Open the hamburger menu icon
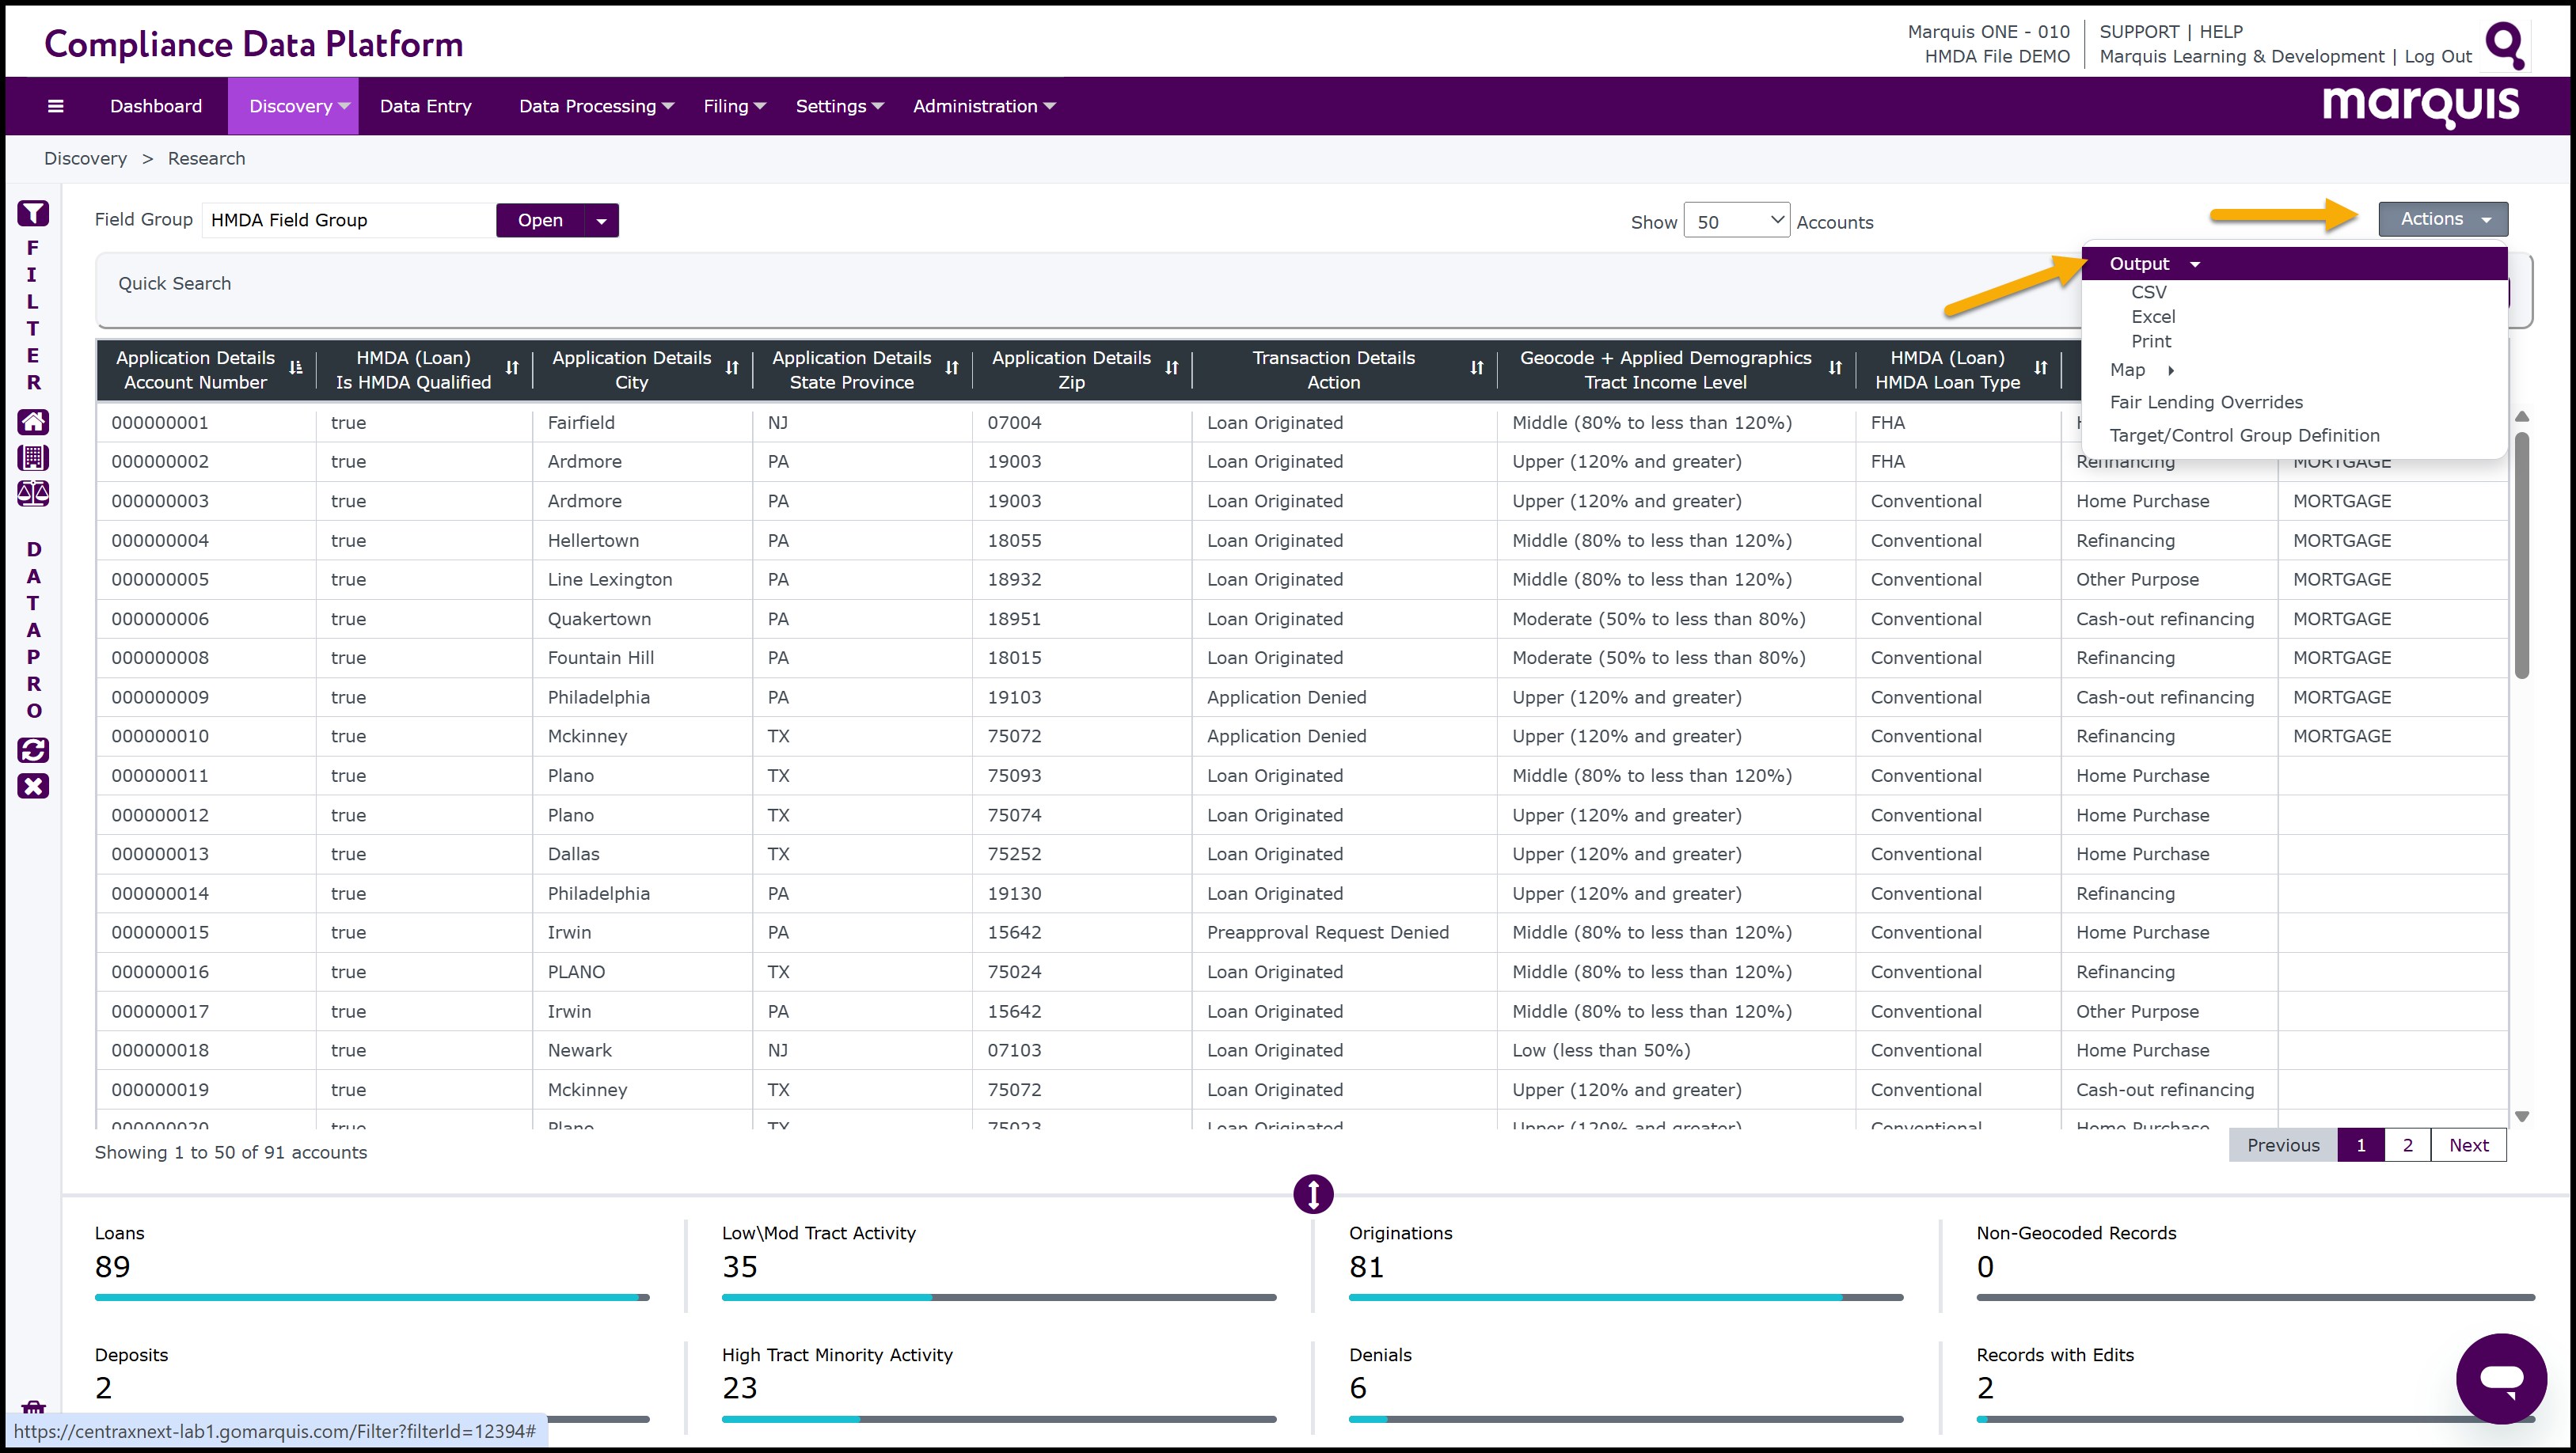This screenshot has height=1453, width=2576. [56, 106]
